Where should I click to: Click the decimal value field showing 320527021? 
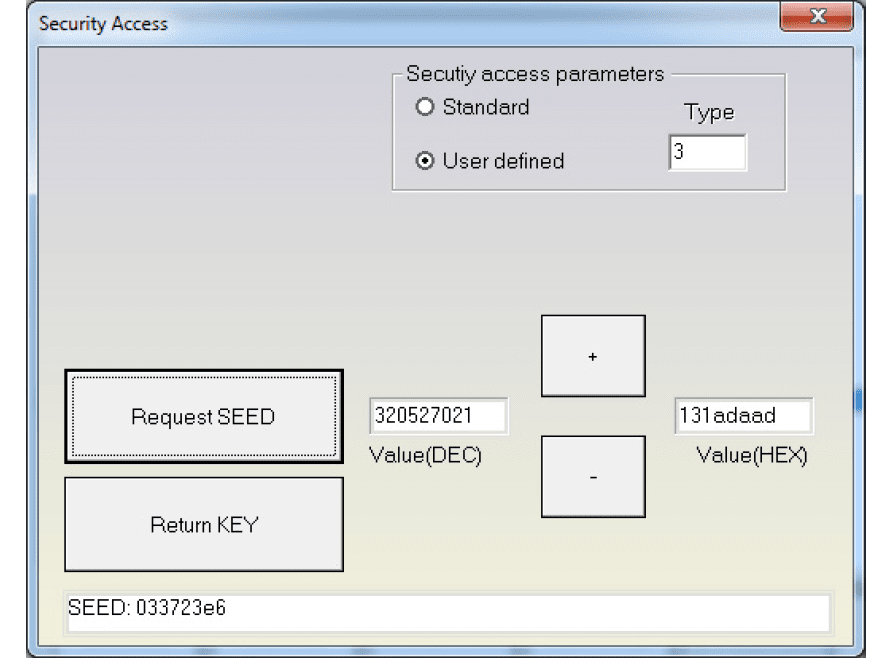pyautogui.click(x=438, y=416)
